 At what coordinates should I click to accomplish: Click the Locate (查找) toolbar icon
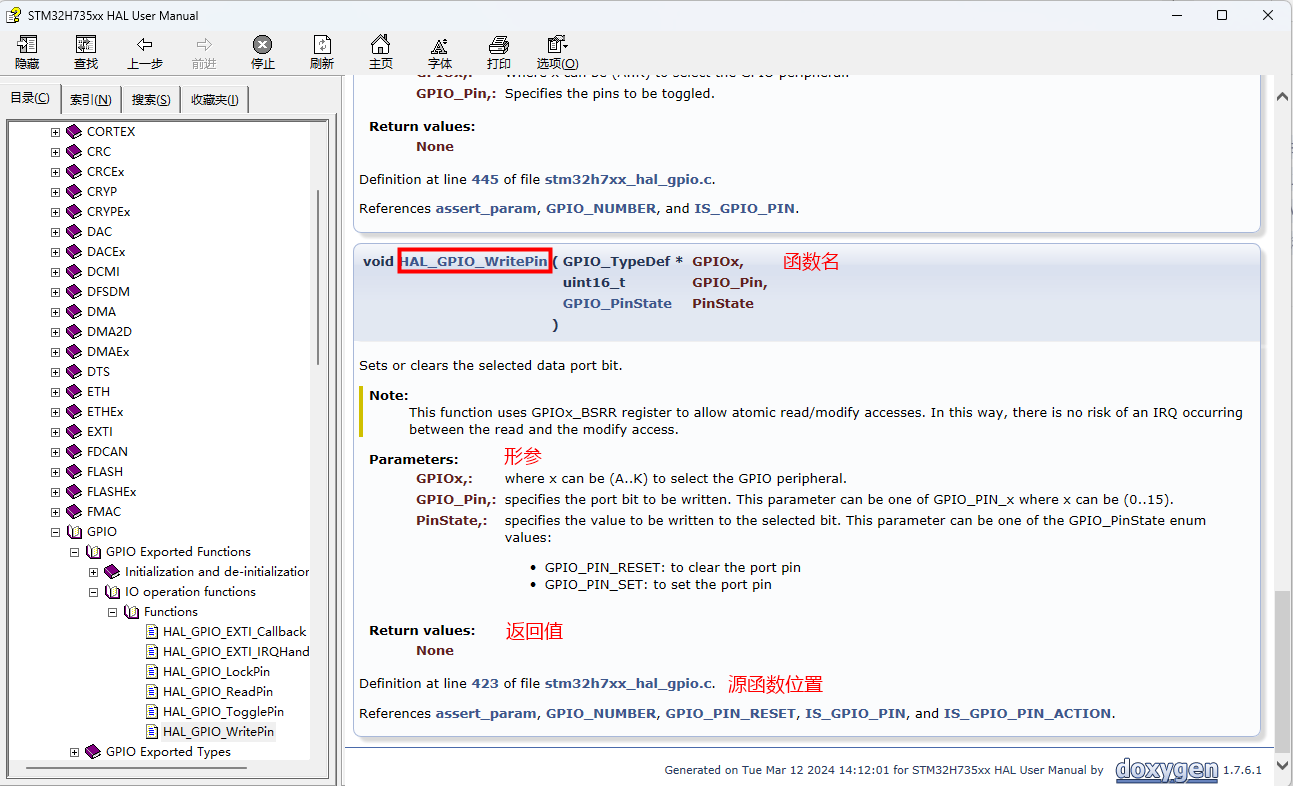86,45
